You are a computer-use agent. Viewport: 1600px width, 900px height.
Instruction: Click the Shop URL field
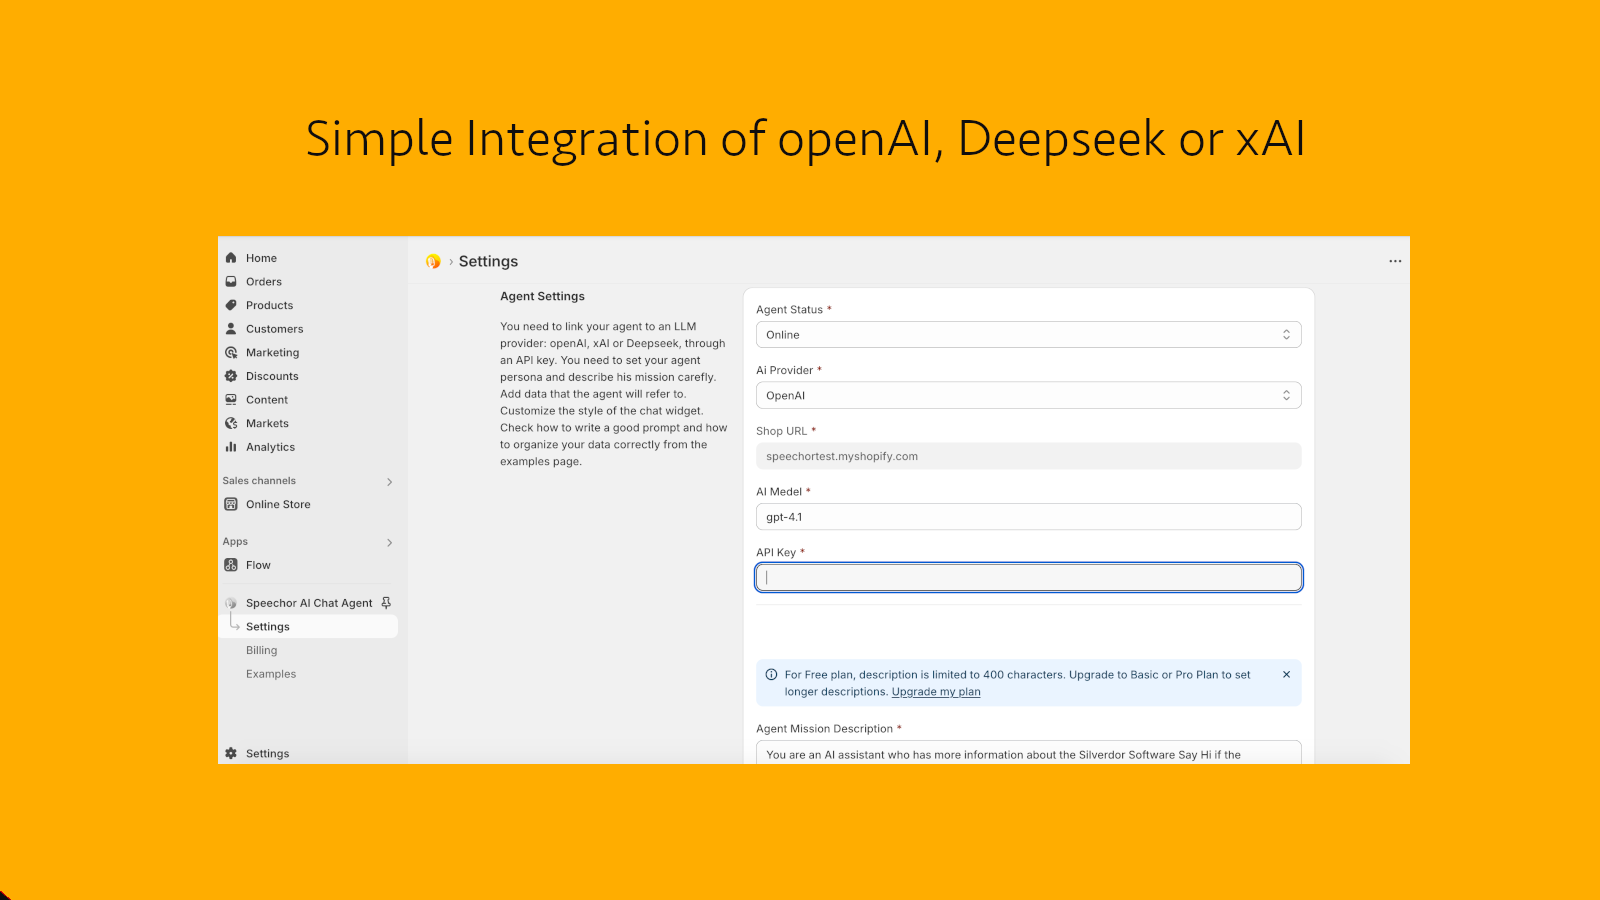click(x=1028, y=456)
